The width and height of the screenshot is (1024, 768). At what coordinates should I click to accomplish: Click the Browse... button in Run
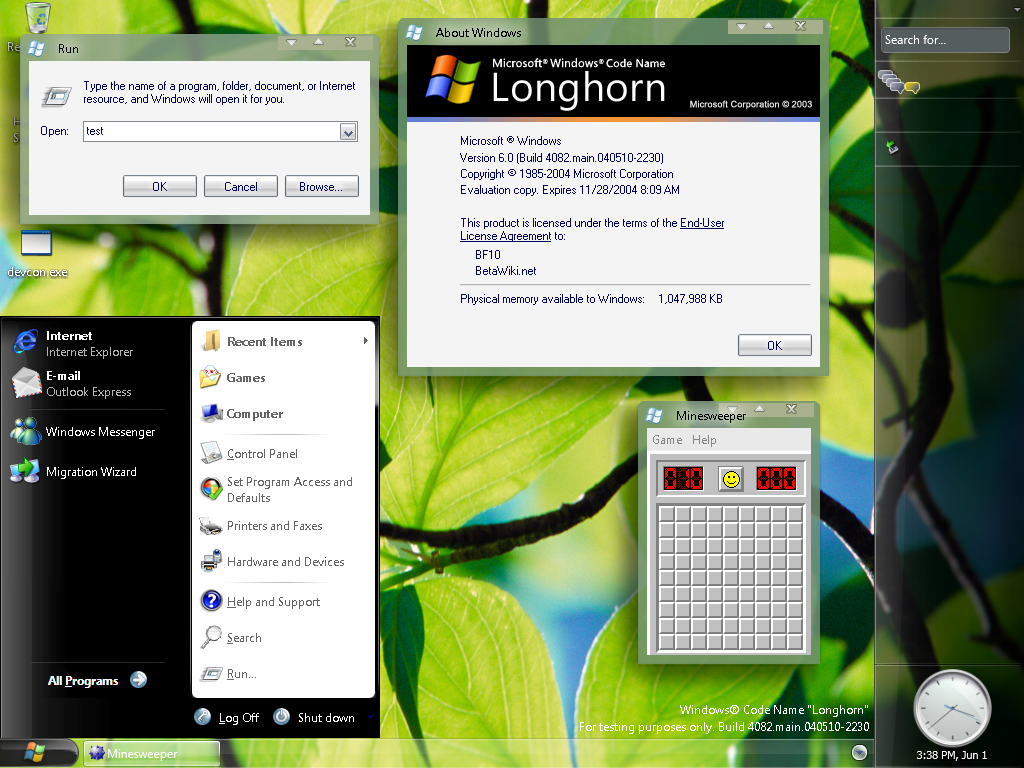[321, 187]
